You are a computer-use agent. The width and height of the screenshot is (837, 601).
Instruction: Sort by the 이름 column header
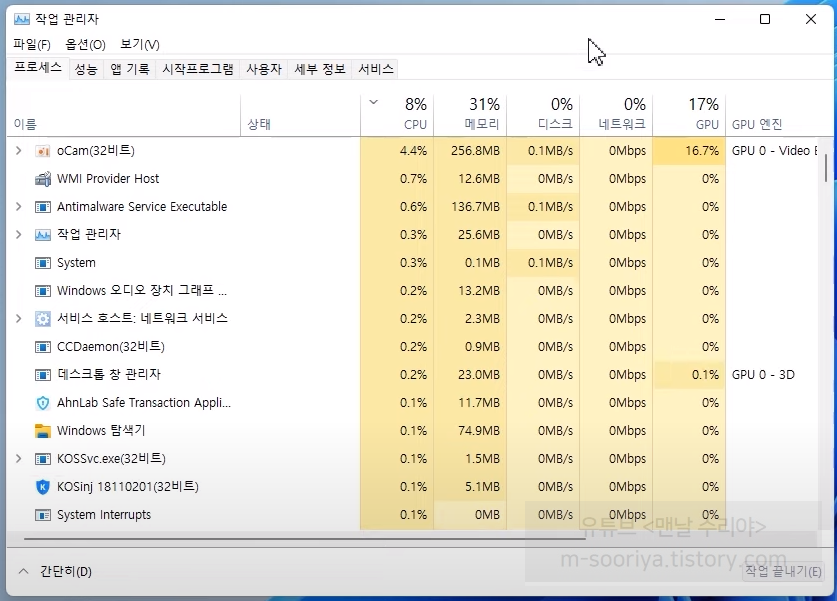pos(124,115)
